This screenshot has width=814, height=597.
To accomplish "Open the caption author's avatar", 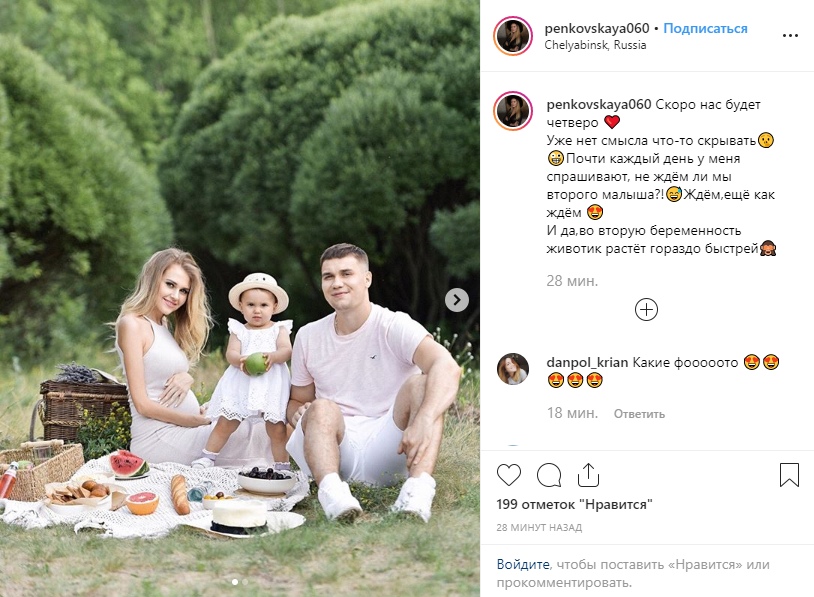I will click(x=513, y=111).
